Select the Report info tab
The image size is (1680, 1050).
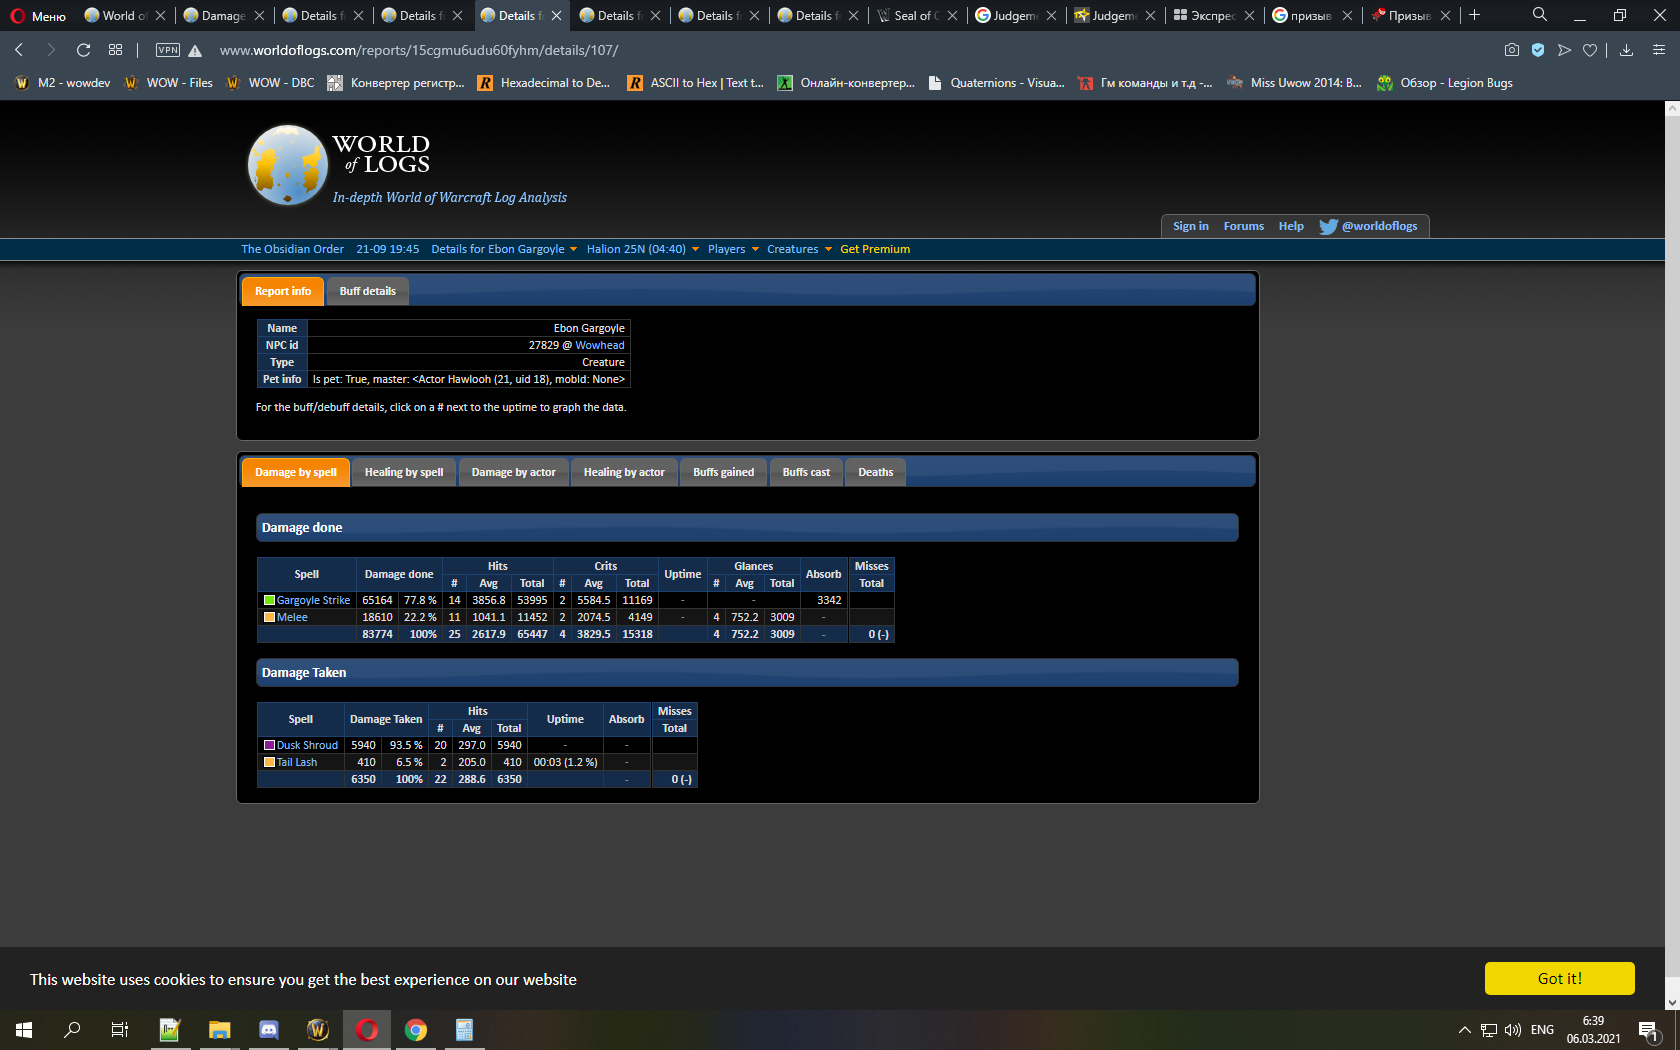283,291
